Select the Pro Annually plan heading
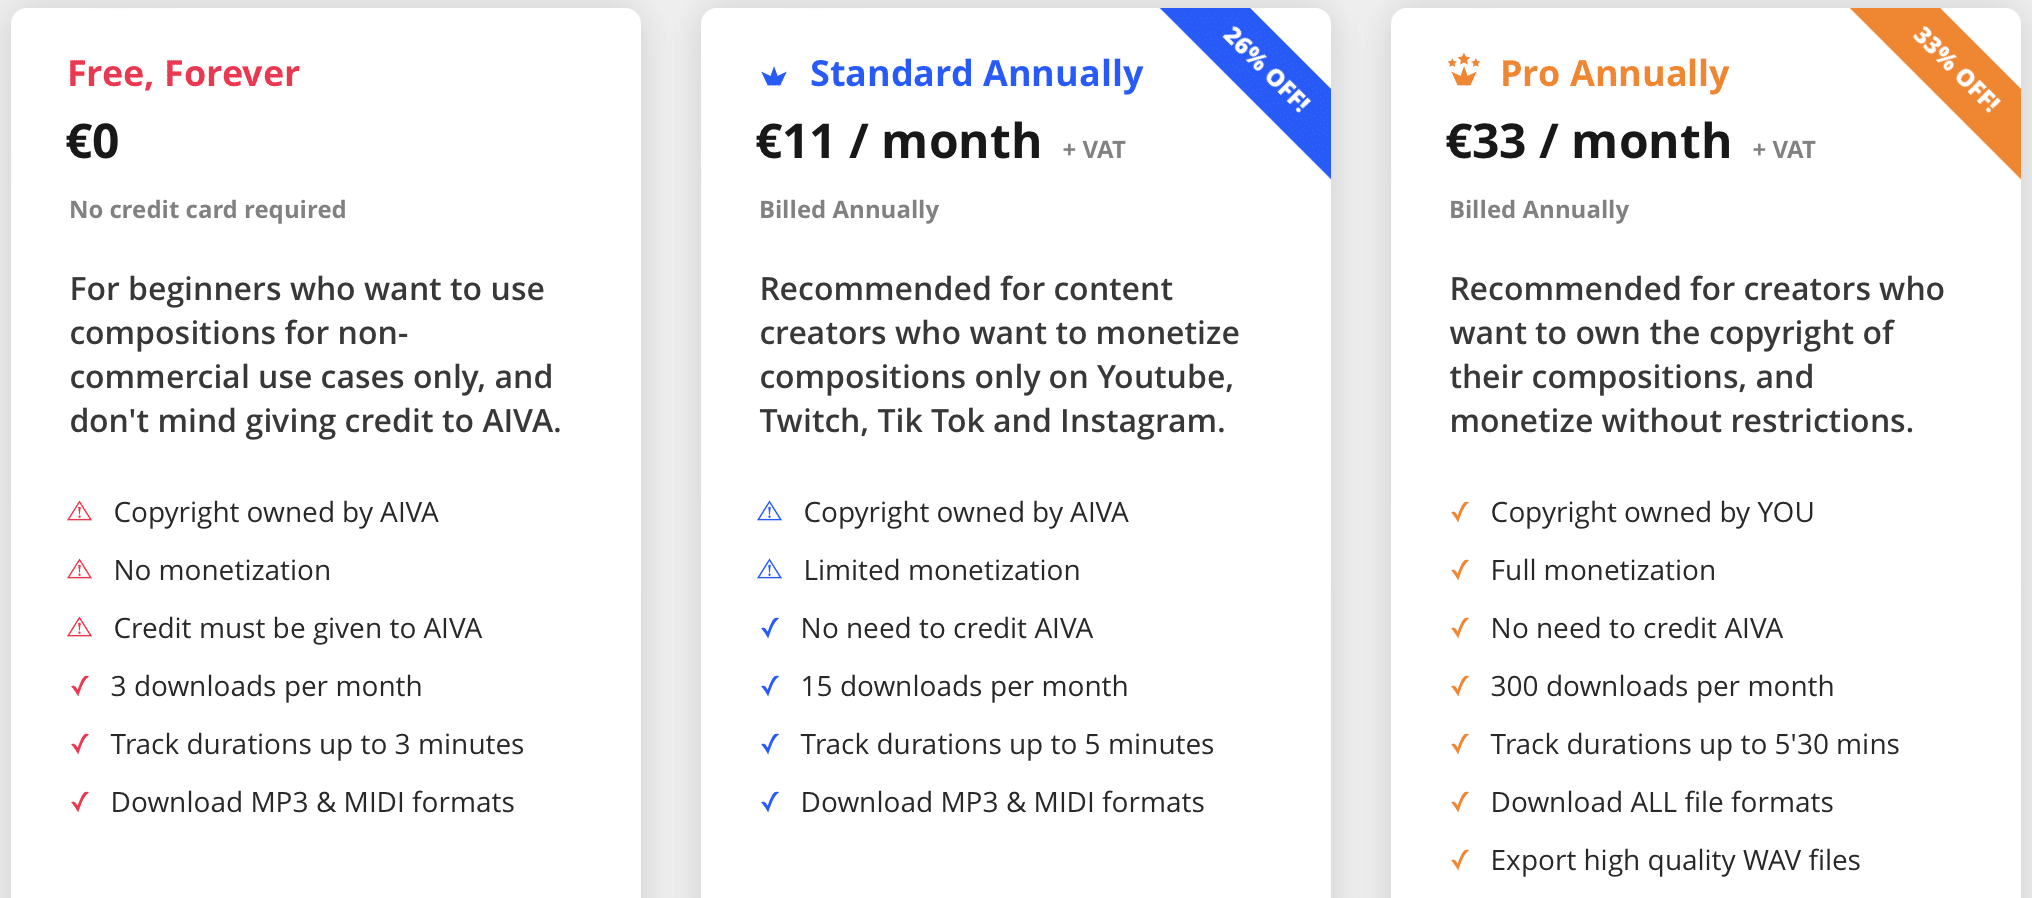This screenshot has height=898, width=2032. [x=1614, y=74]
